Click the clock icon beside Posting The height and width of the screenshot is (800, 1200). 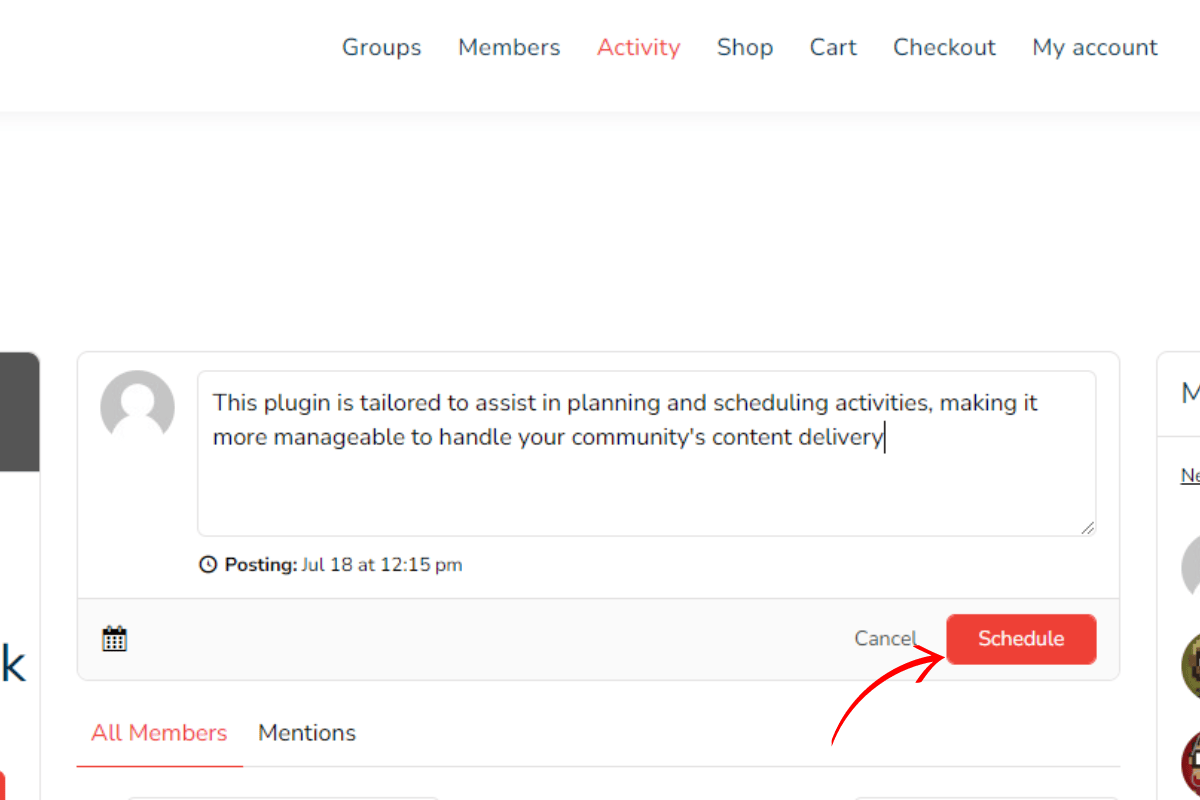[x=208, y=565]
